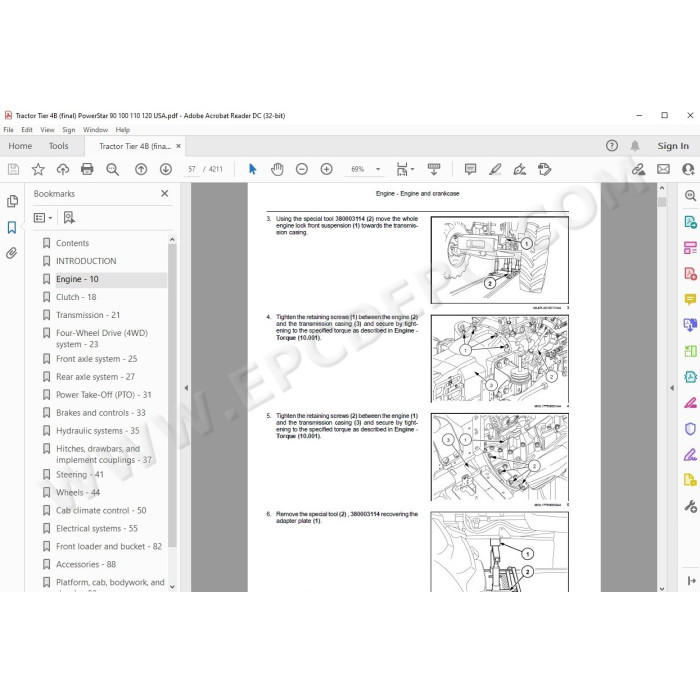Image resolution: width=700 pixels, height=700 pixels.
Task: Click the sign document pen icon
Action: (x=520, y=169)
